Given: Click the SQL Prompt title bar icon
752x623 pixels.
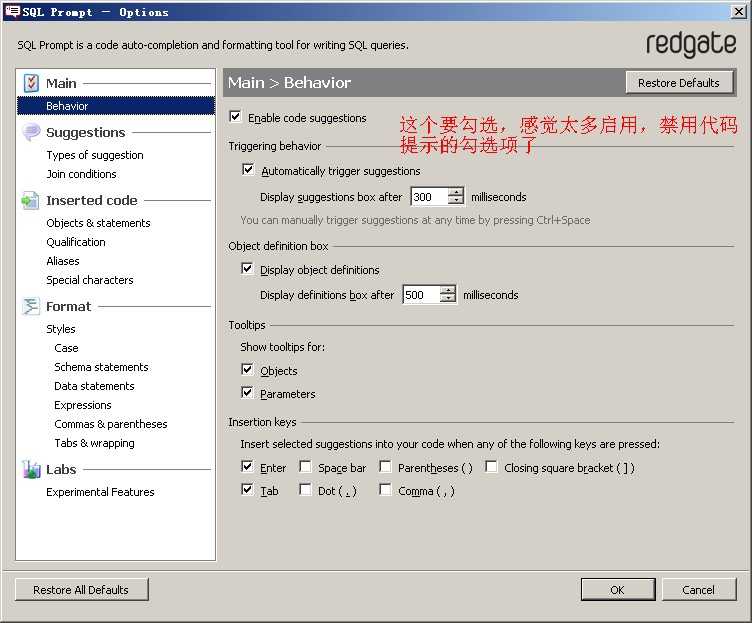Looking at the screenshot, I should (x=12, y=12).
